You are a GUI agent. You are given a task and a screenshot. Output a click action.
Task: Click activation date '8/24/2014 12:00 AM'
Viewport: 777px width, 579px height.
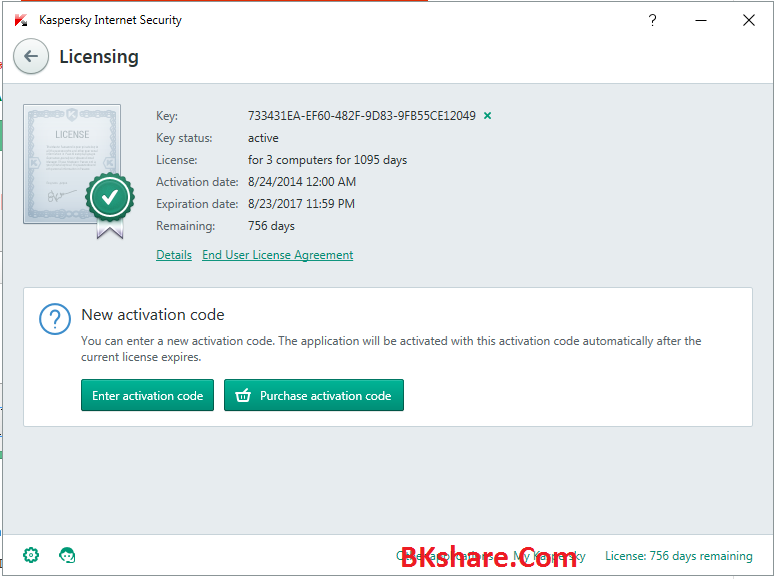click(x=302, y=182)
